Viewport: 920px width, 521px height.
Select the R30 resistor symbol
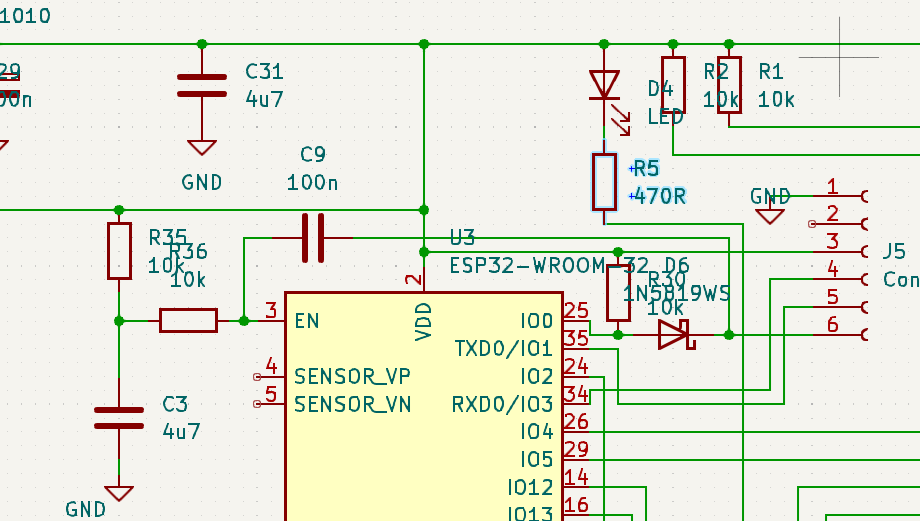[x=618, y=293]
